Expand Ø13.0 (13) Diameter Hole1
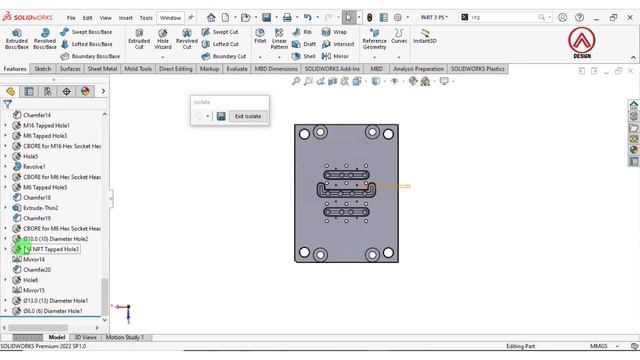This screenshot has width=640, height=360. 5,300
